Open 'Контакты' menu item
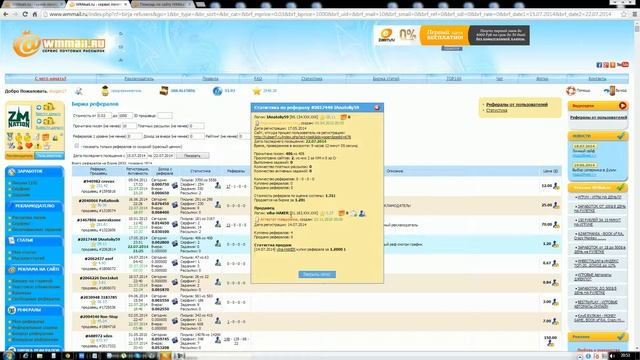This screenshot has height=360, width=640. 598,78
